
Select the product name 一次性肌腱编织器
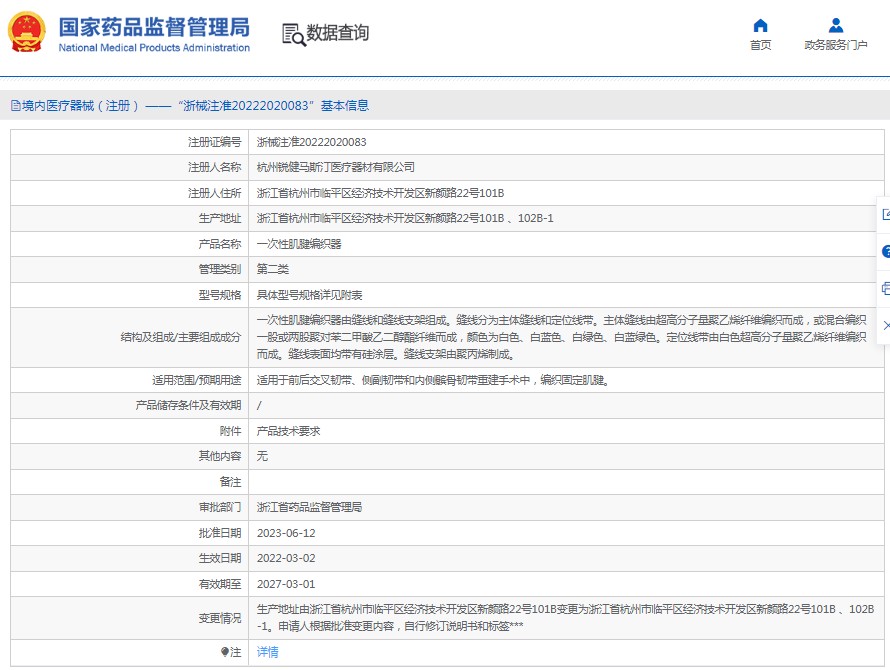click(299, 244)
